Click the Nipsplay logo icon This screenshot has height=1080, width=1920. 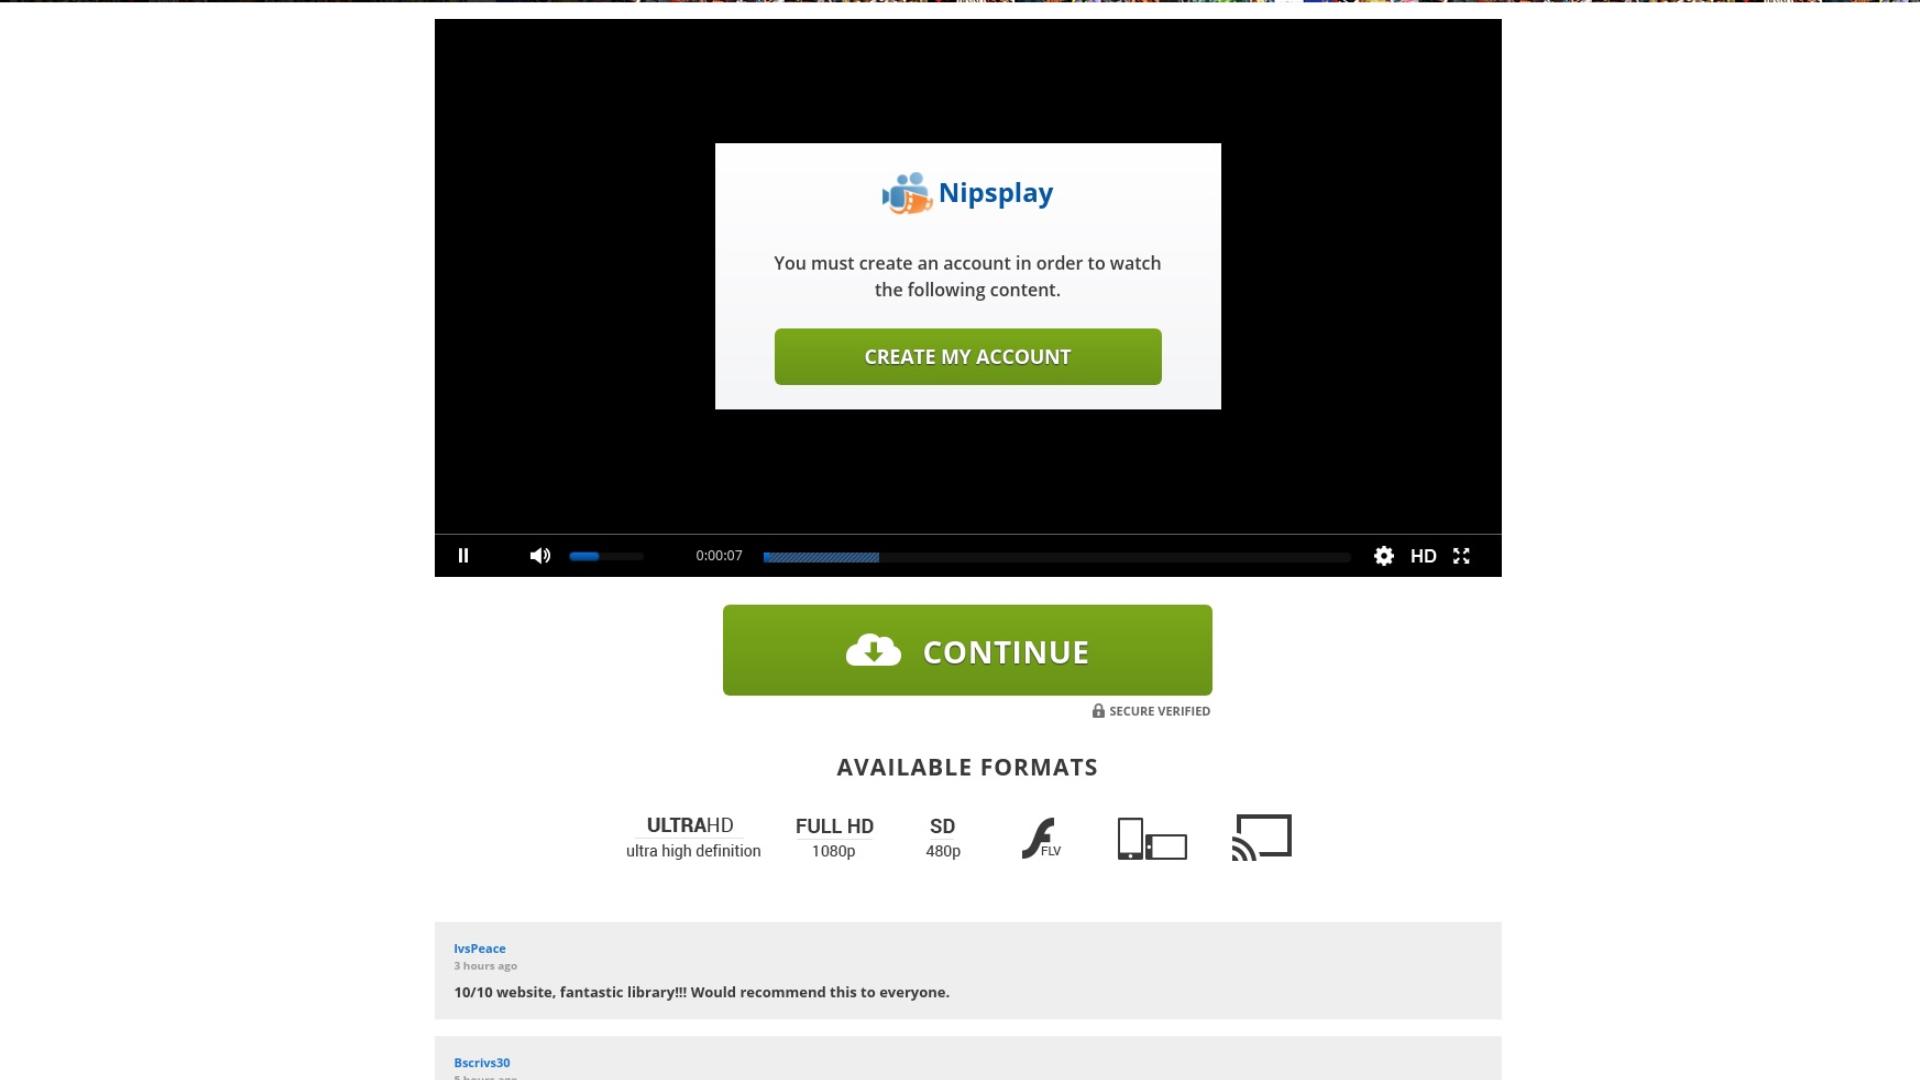click(x=907, y=193)
